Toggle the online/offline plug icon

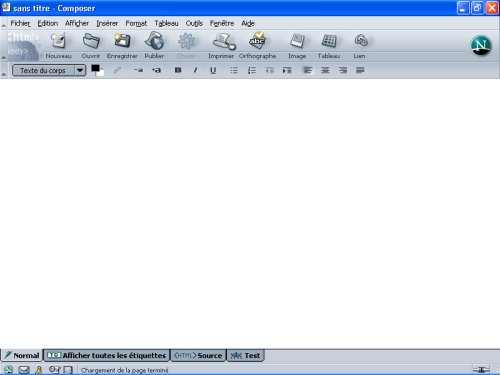[x=481, y=369]
